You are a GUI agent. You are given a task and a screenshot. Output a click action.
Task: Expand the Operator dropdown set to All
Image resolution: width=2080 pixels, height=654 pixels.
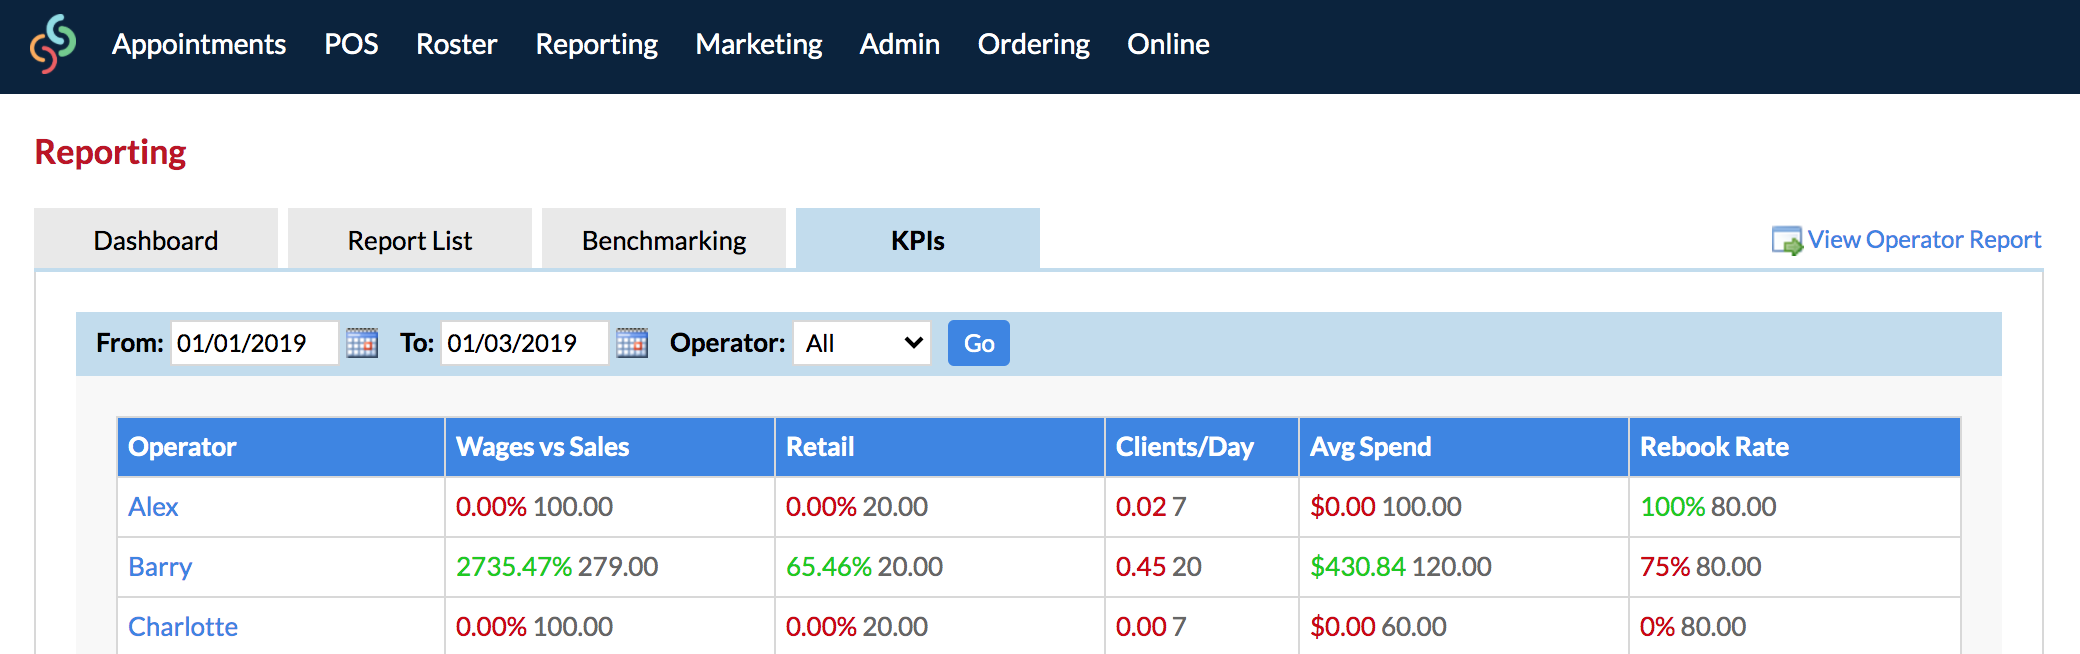[x=862, y=343]
